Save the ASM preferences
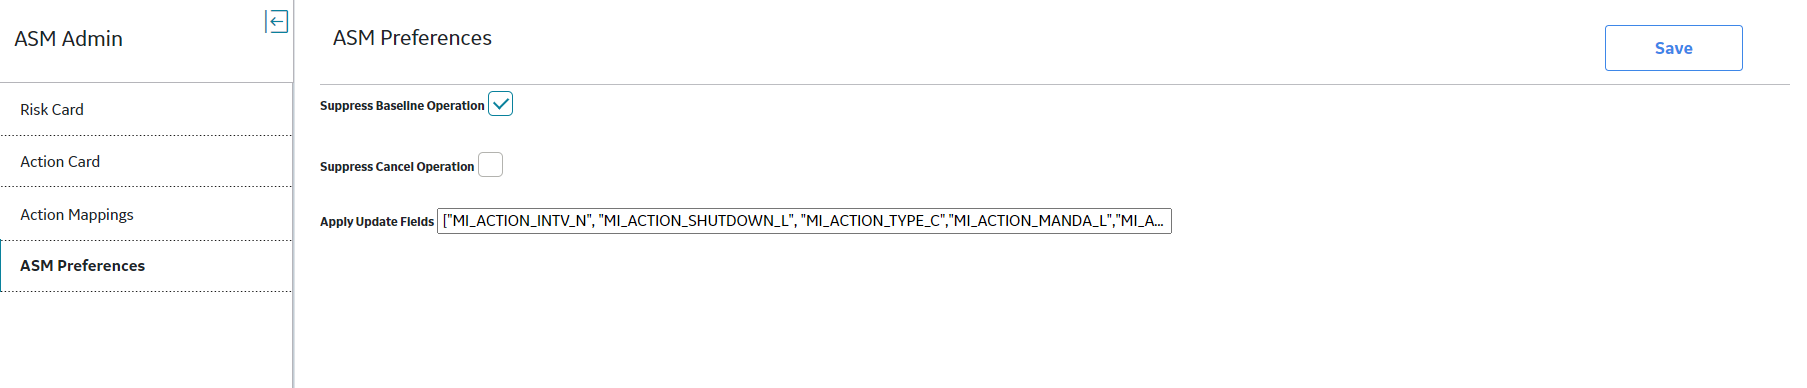Viewport: 1807px width, 388px height. [x=1673, y=48]
